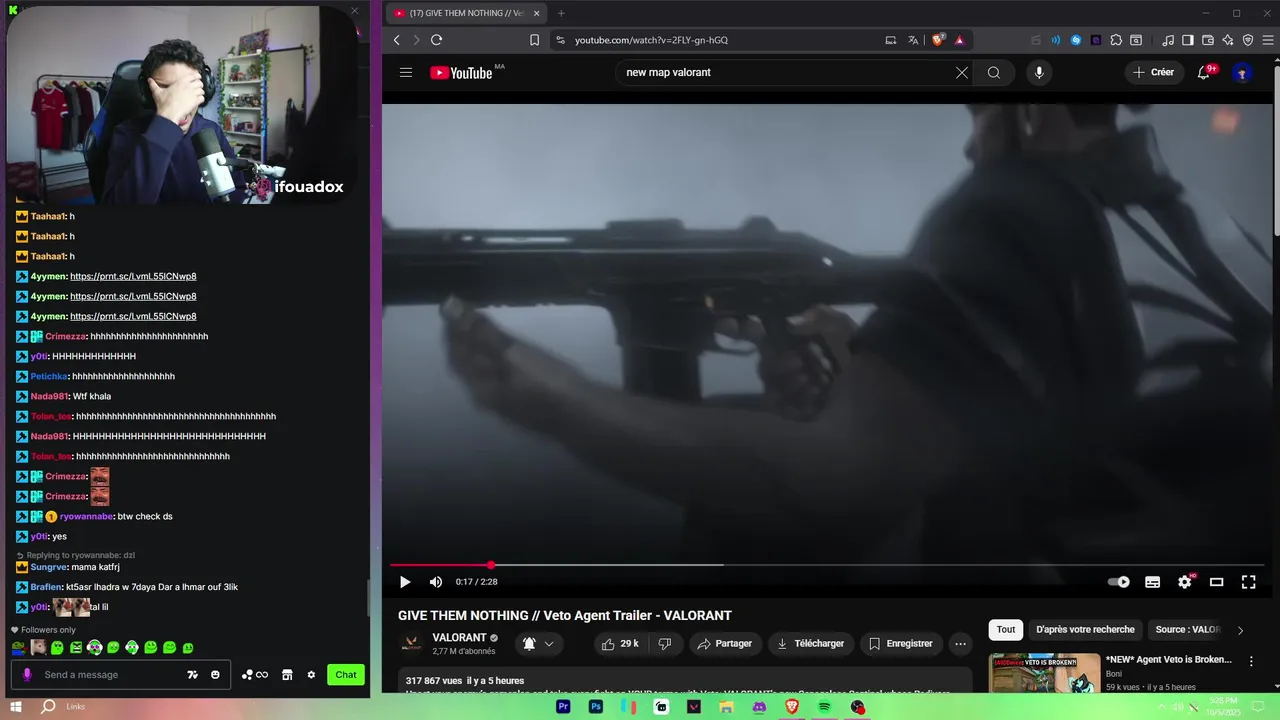Open Windows Start menu
Viewport: 1280px width, 720px height.
click(15, 707)
